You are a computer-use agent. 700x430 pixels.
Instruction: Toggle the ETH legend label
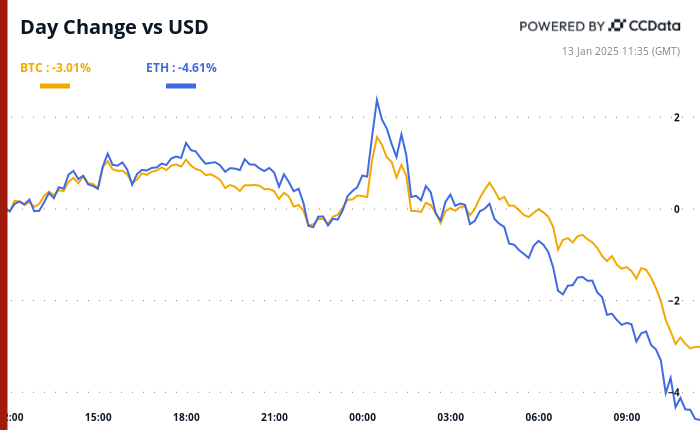tap(181, 68)
